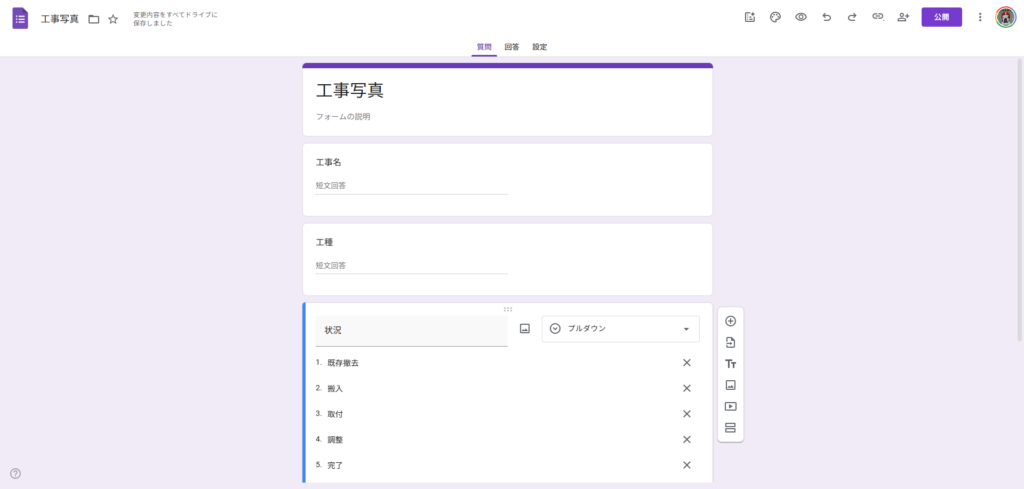The image size is (1024, 489).
Task: Delete the 完了 option
Action: point(687,465)
